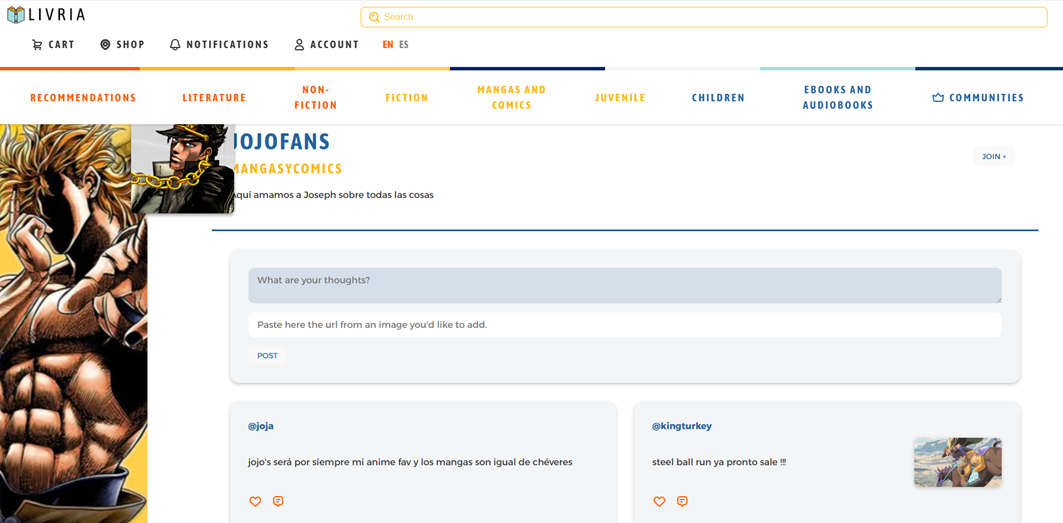Open the Ebooks and Audiobooks category
The width and height of the screenshot is (1063, 523).
pos(838,98)
